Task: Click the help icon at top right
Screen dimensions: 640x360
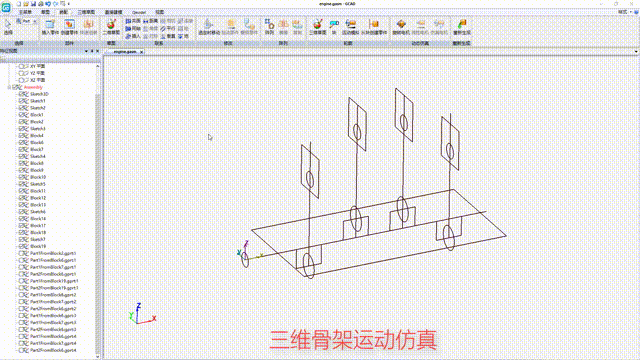Action: click(x=636, y=12)
